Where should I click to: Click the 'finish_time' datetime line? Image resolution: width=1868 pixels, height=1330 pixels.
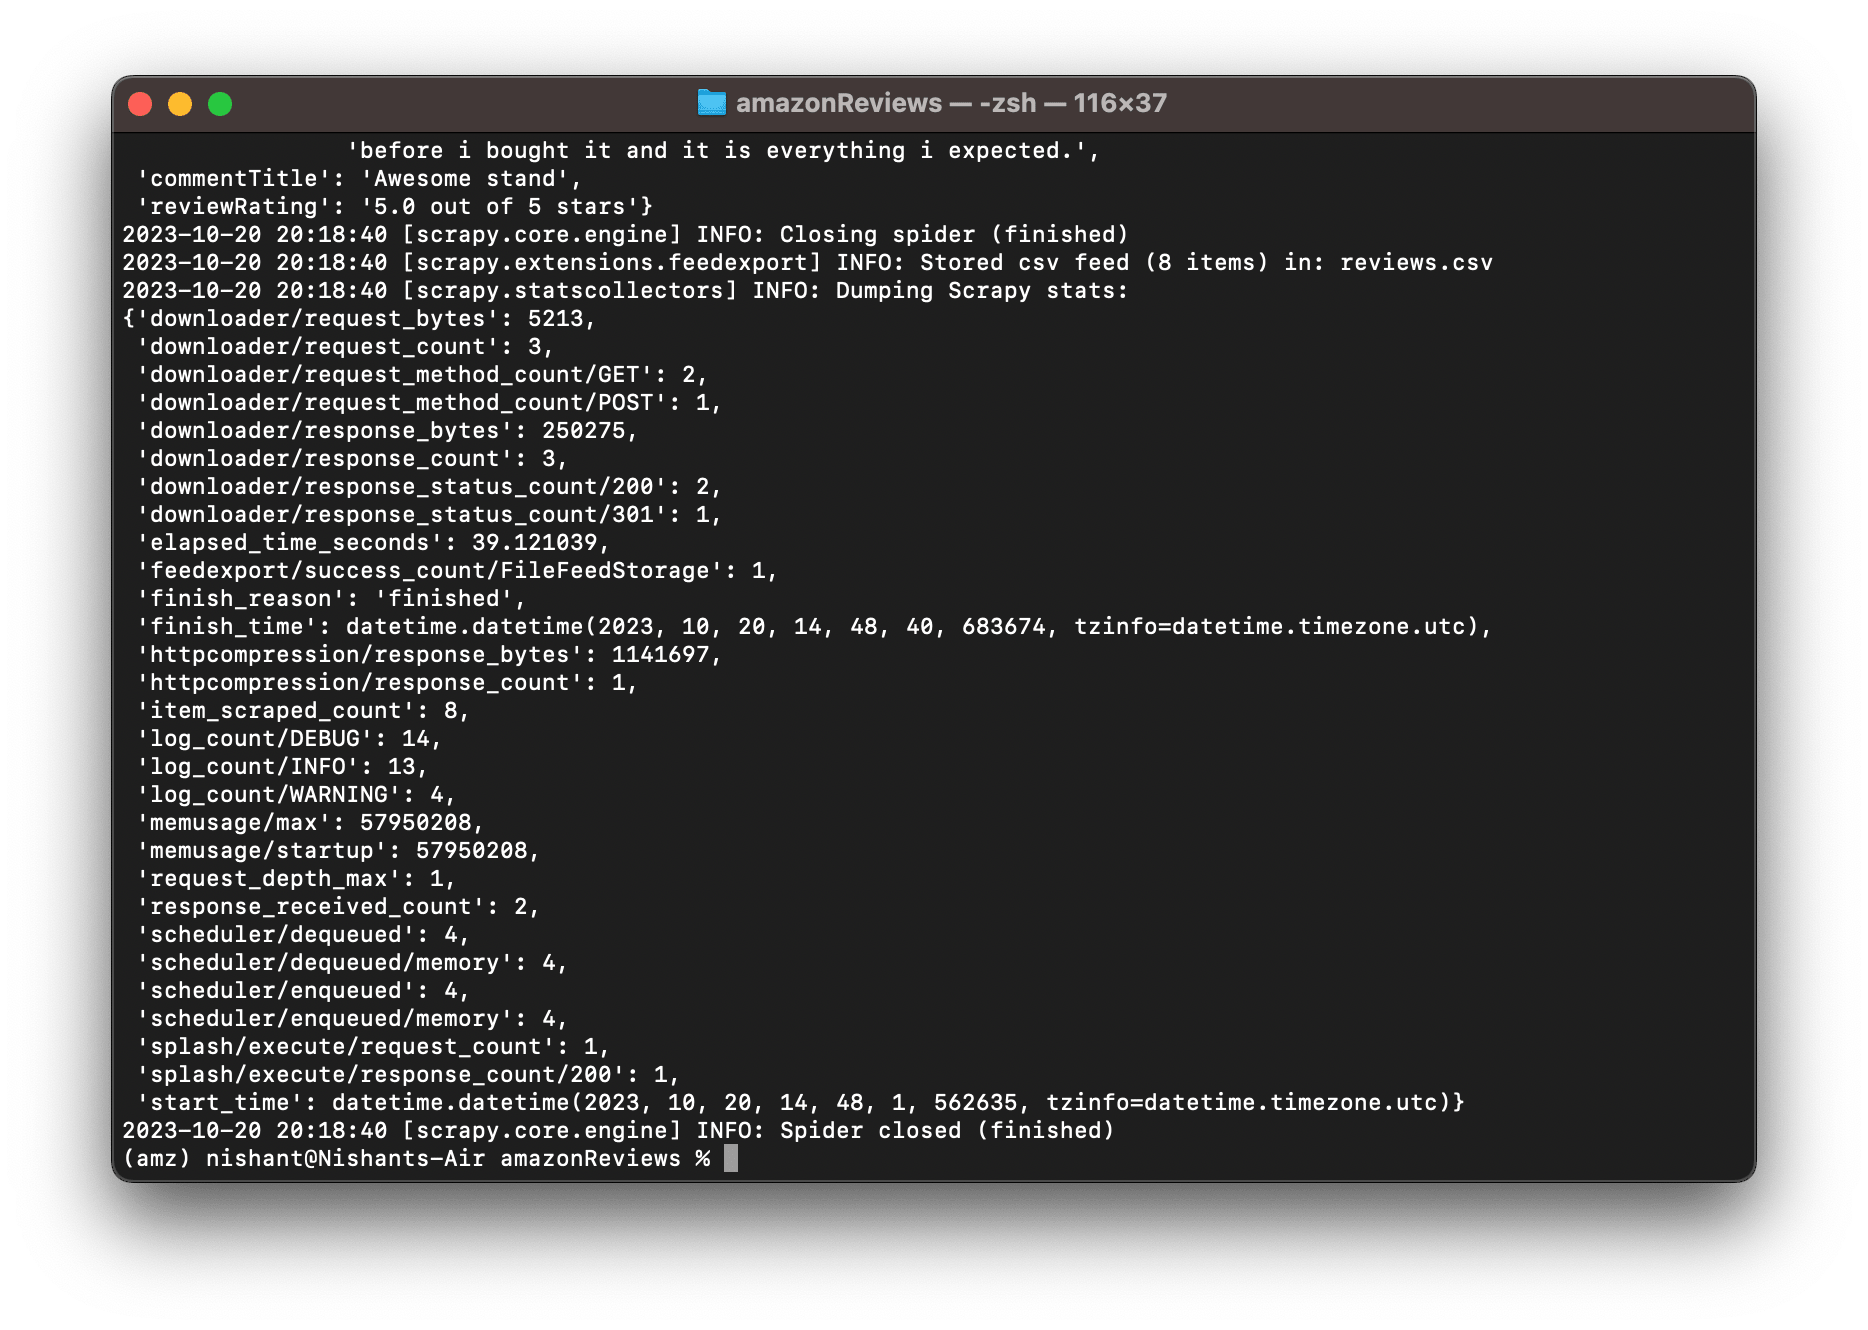coord(814,627)
